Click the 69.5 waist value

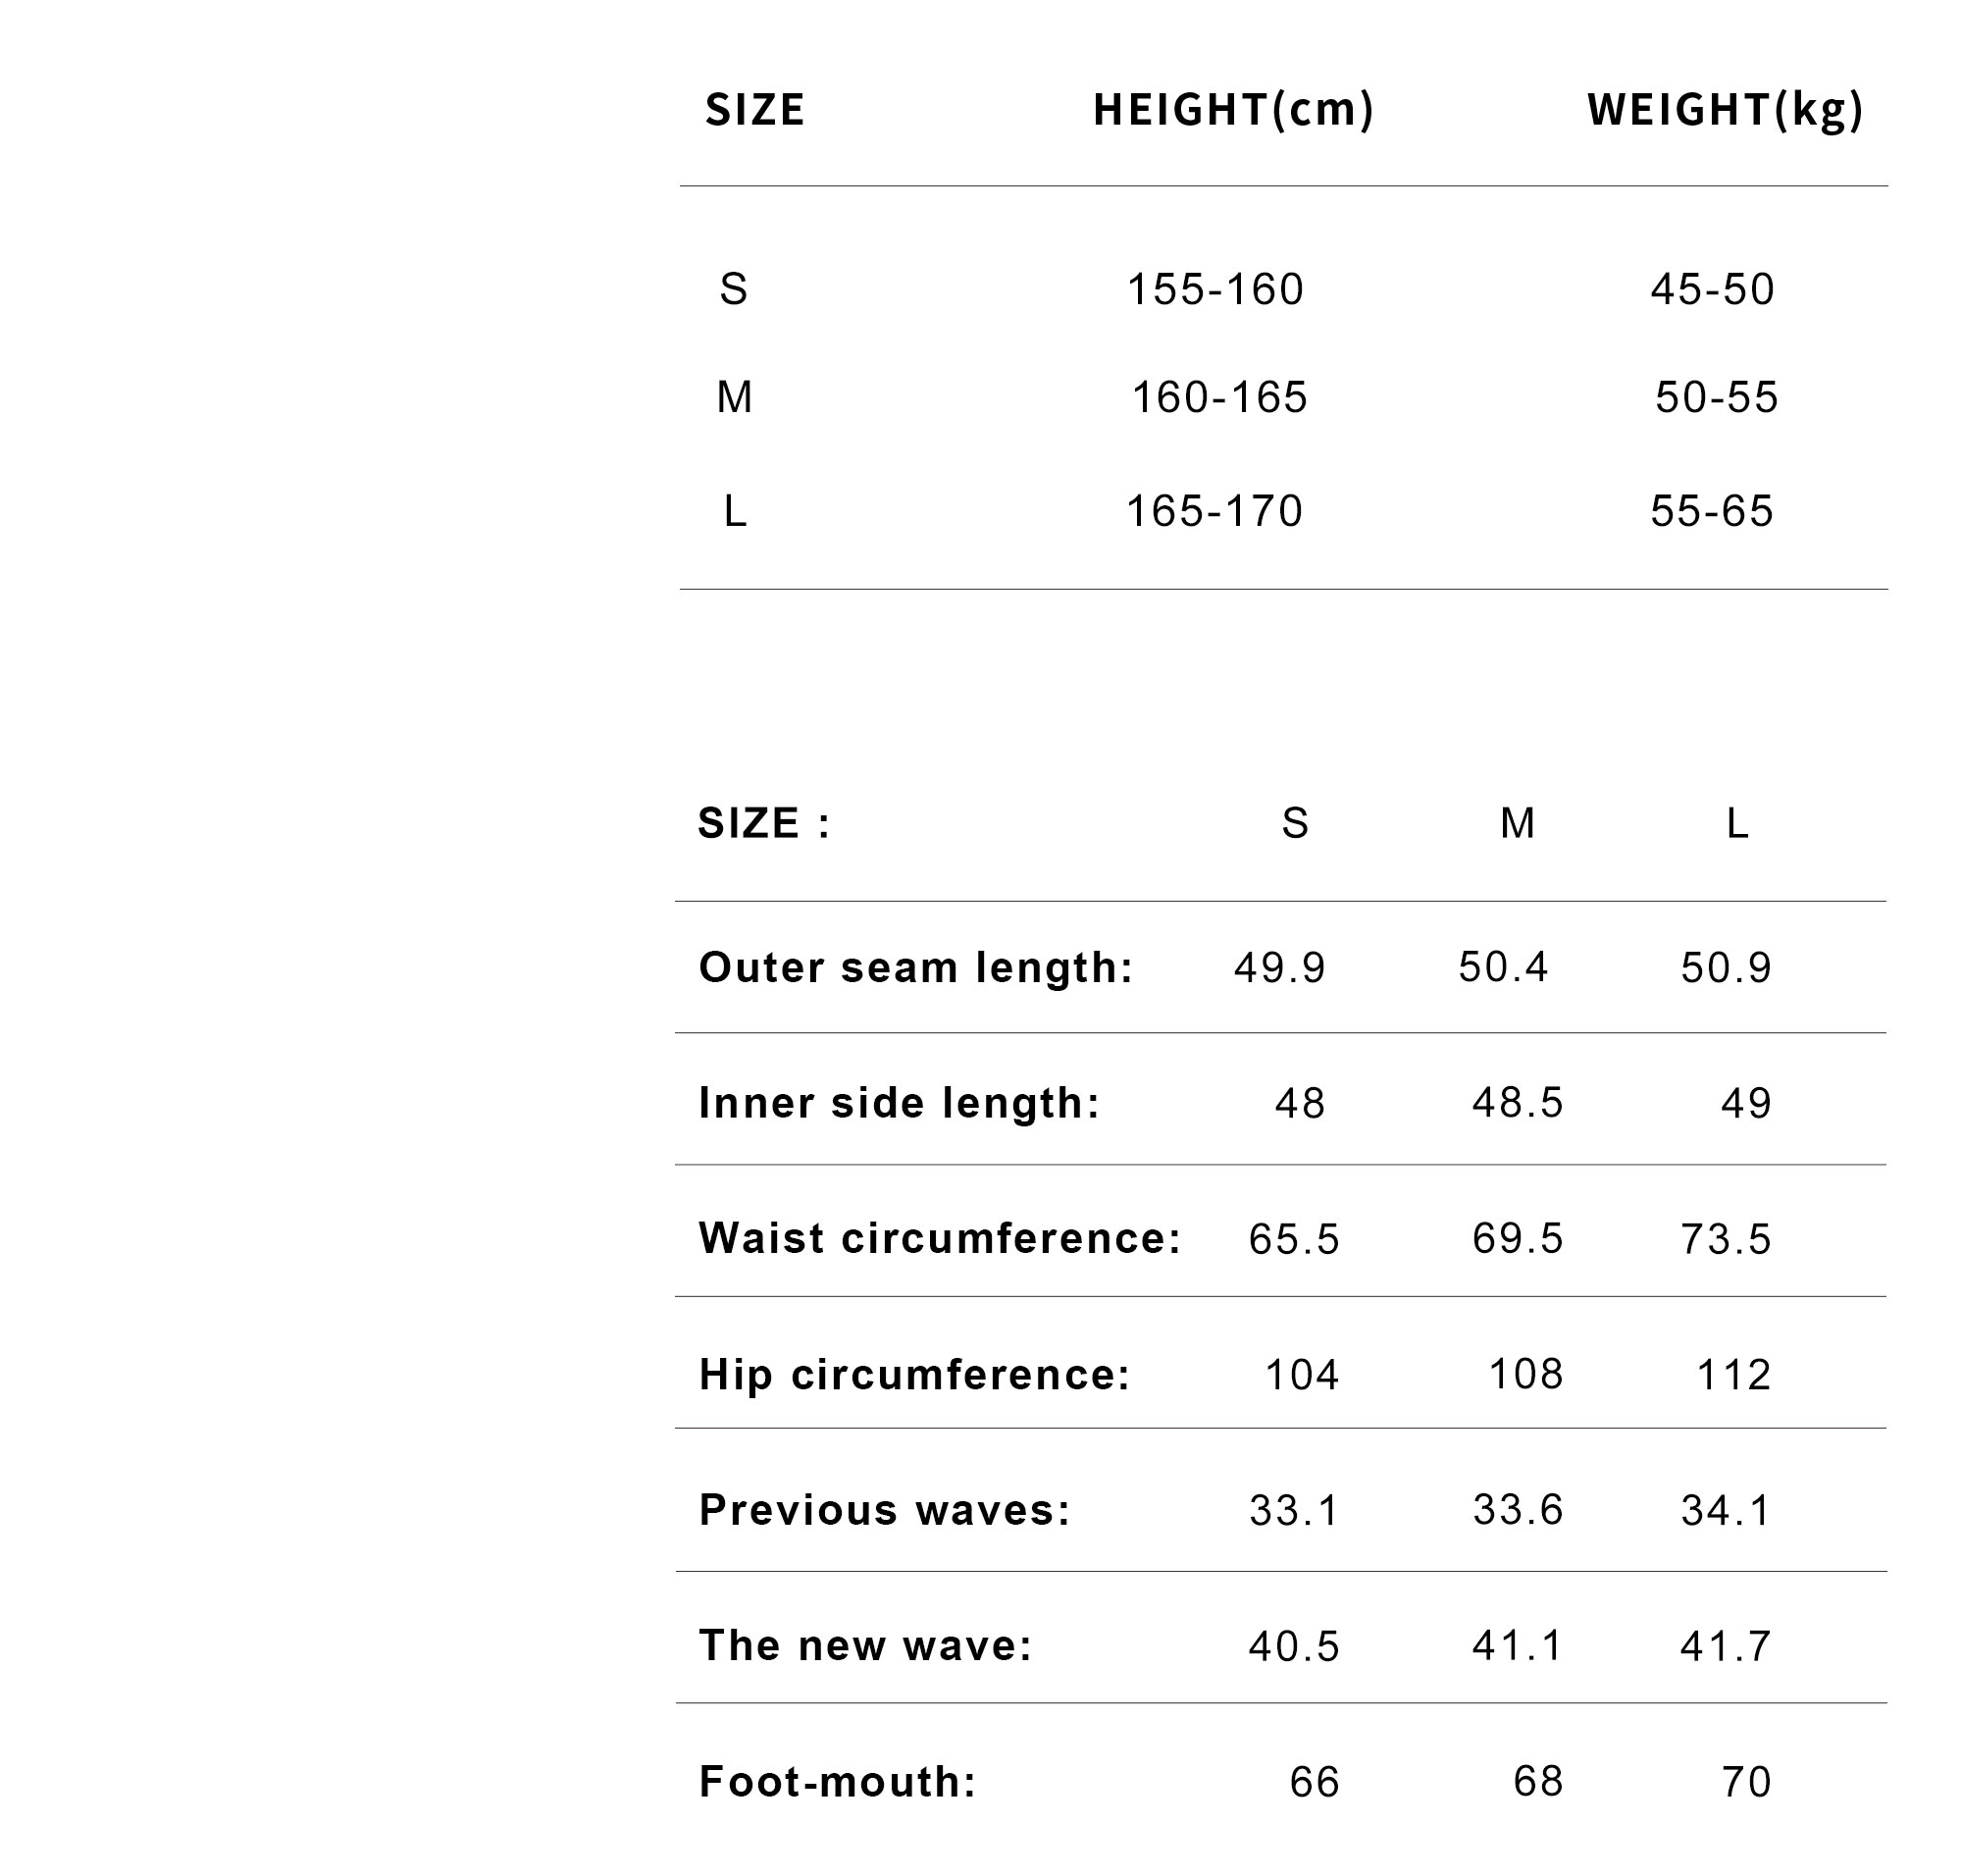(1517, 1239)
